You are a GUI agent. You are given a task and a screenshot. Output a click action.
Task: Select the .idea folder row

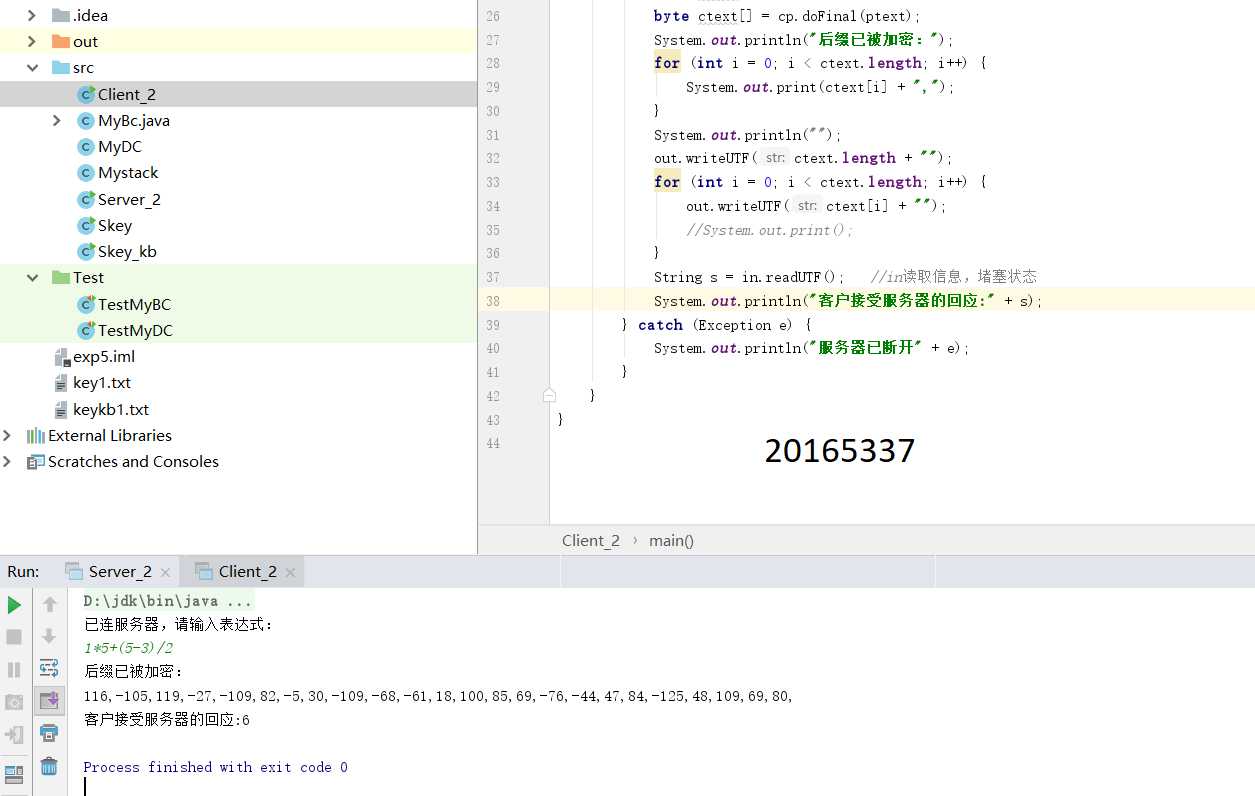click(238, 15)
